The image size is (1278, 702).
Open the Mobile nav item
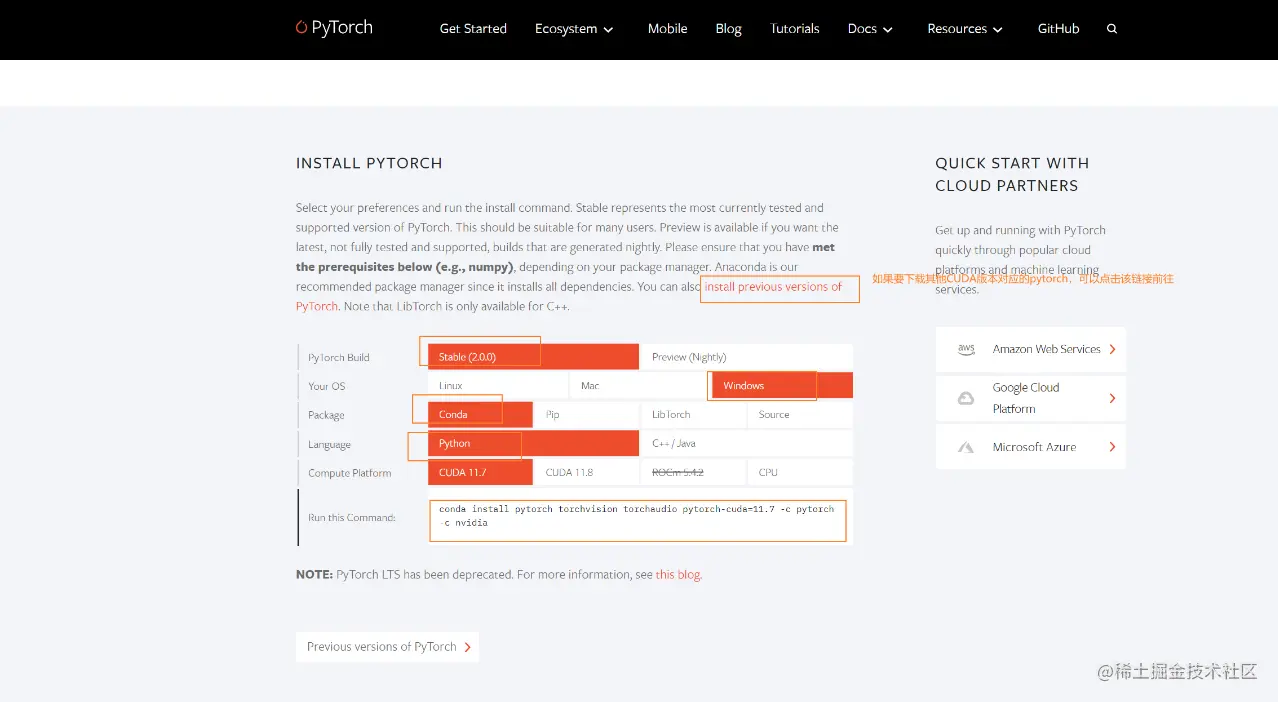[667, 29]
